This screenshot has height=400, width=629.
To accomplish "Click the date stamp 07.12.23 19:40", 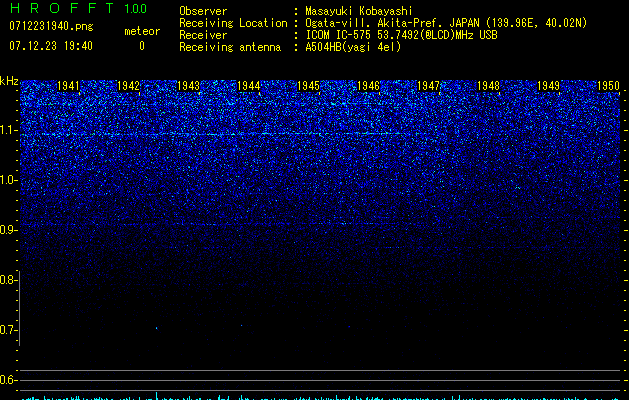I will 51,46.
